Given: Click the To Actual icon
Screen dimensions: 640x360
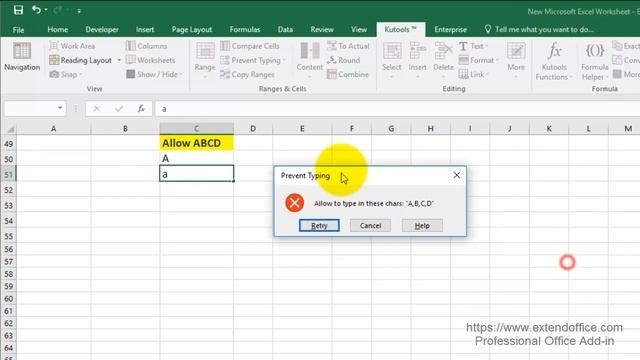Looking at the screenshot, I should tap(332, 46).
